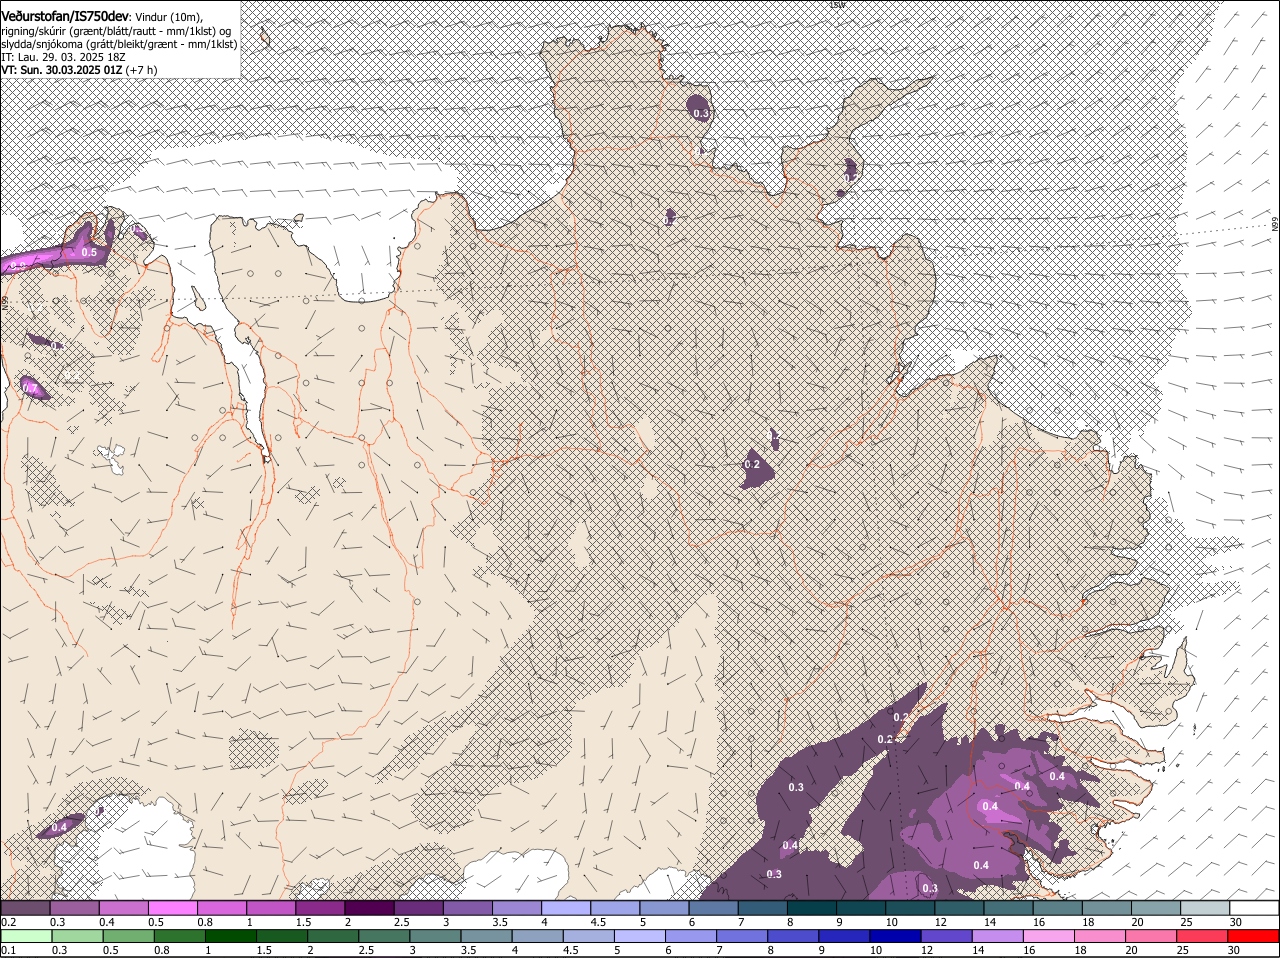Pick the light pink 16 rain legend swatch
This screenshot has height=958, width=1280.
tap(1050, 936)
